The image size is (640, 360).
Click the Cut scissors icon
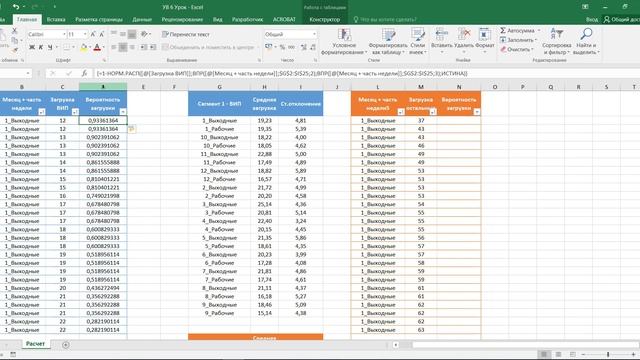tap(14, 31)
